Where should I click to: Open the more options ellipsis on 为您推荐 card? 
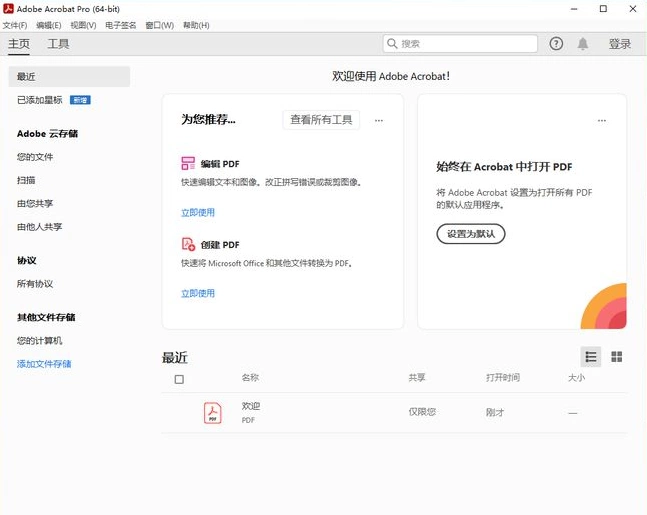379,120
